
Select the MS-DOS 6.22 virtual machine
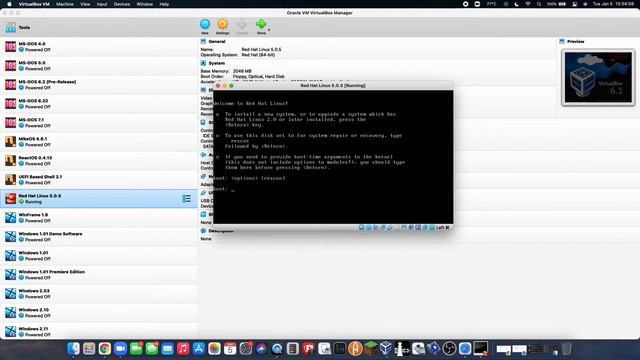(99, 104)
